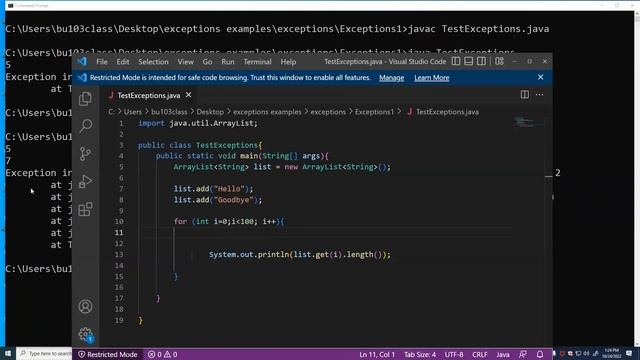Click the feedback icon in status bar
640x360 pixels.
522,354
